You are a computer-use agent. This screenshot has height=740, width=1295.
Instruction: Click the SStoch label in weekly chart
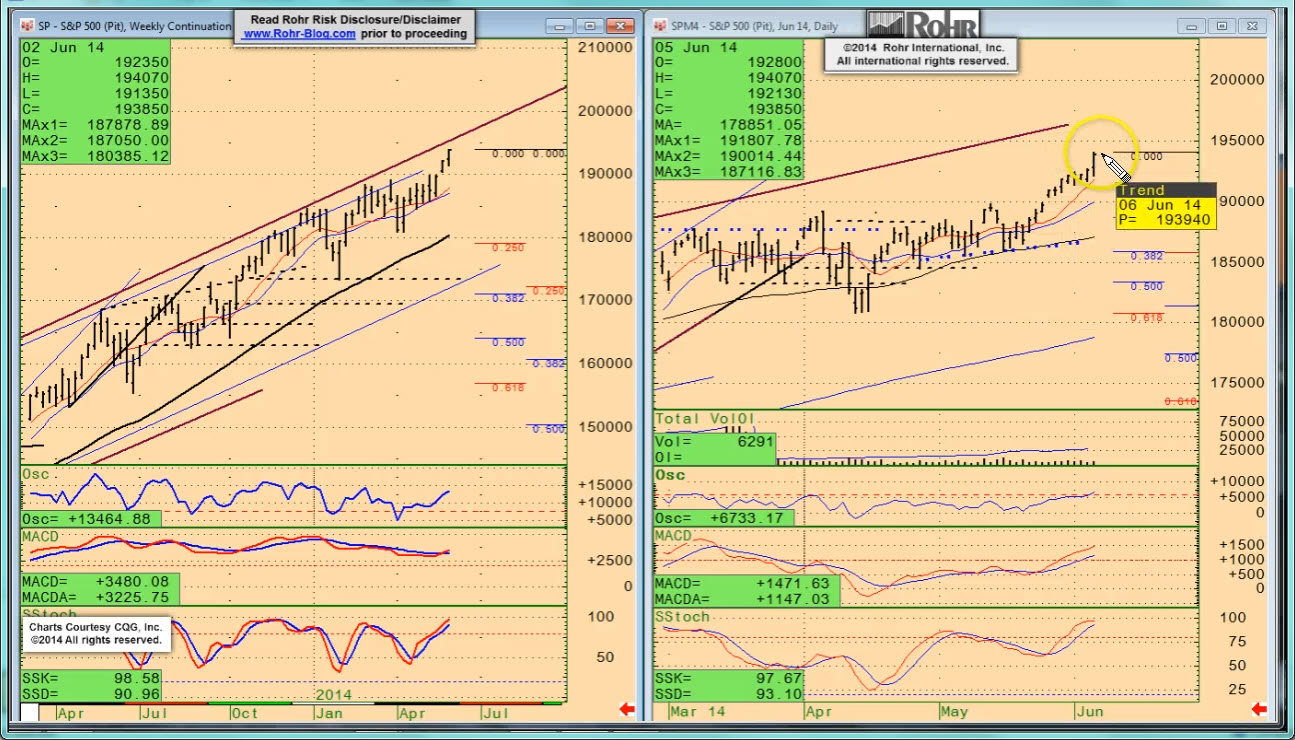46,613
